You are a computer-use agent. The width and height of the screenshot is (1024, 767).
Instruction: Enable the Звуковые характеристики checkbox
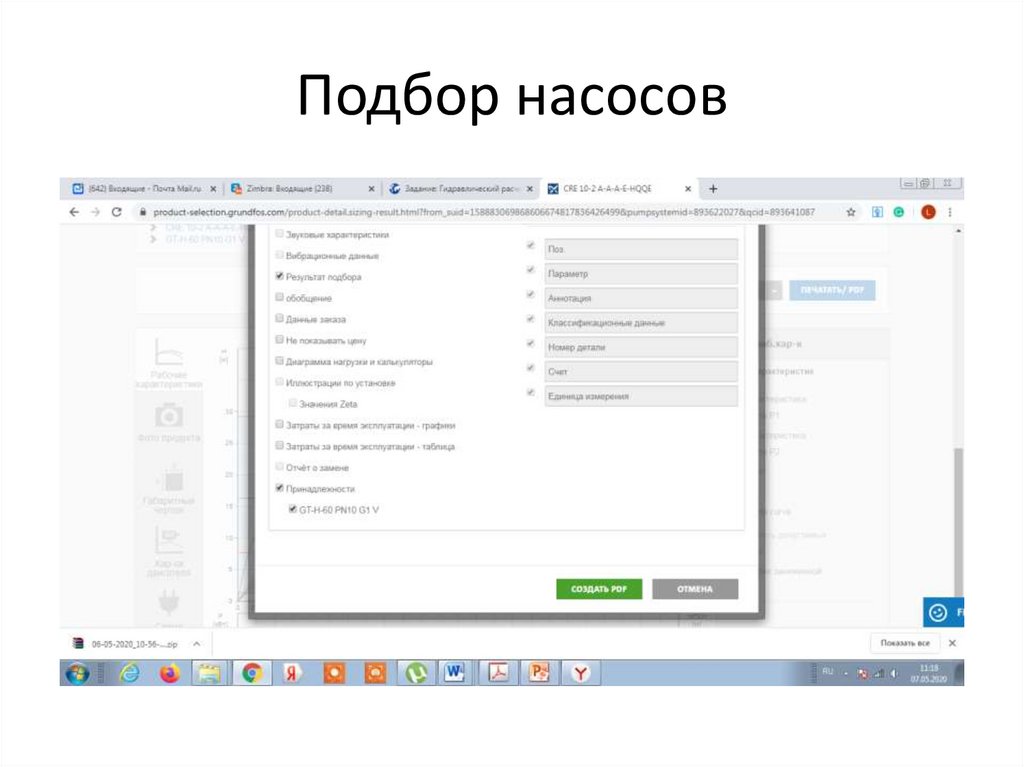click(279, 234)
